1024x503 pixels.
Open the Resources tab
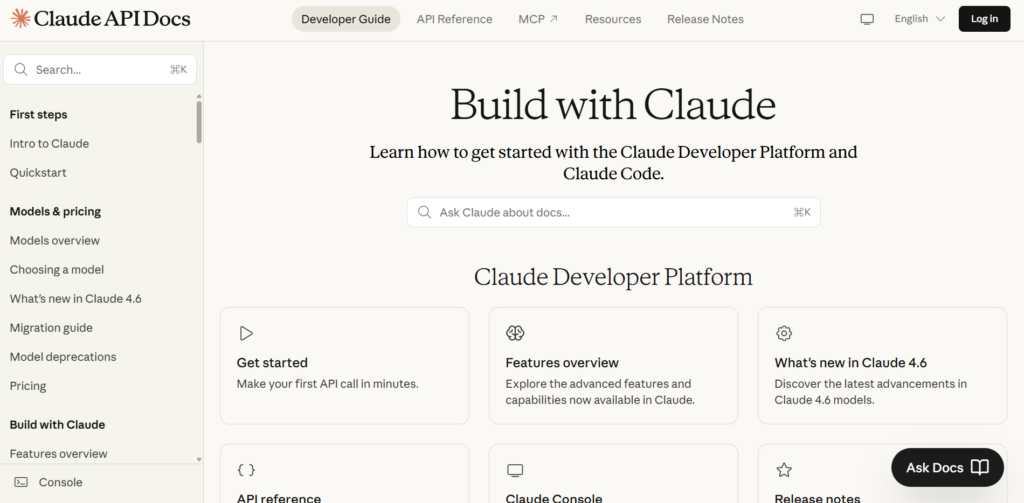click(x=613, y=19)
